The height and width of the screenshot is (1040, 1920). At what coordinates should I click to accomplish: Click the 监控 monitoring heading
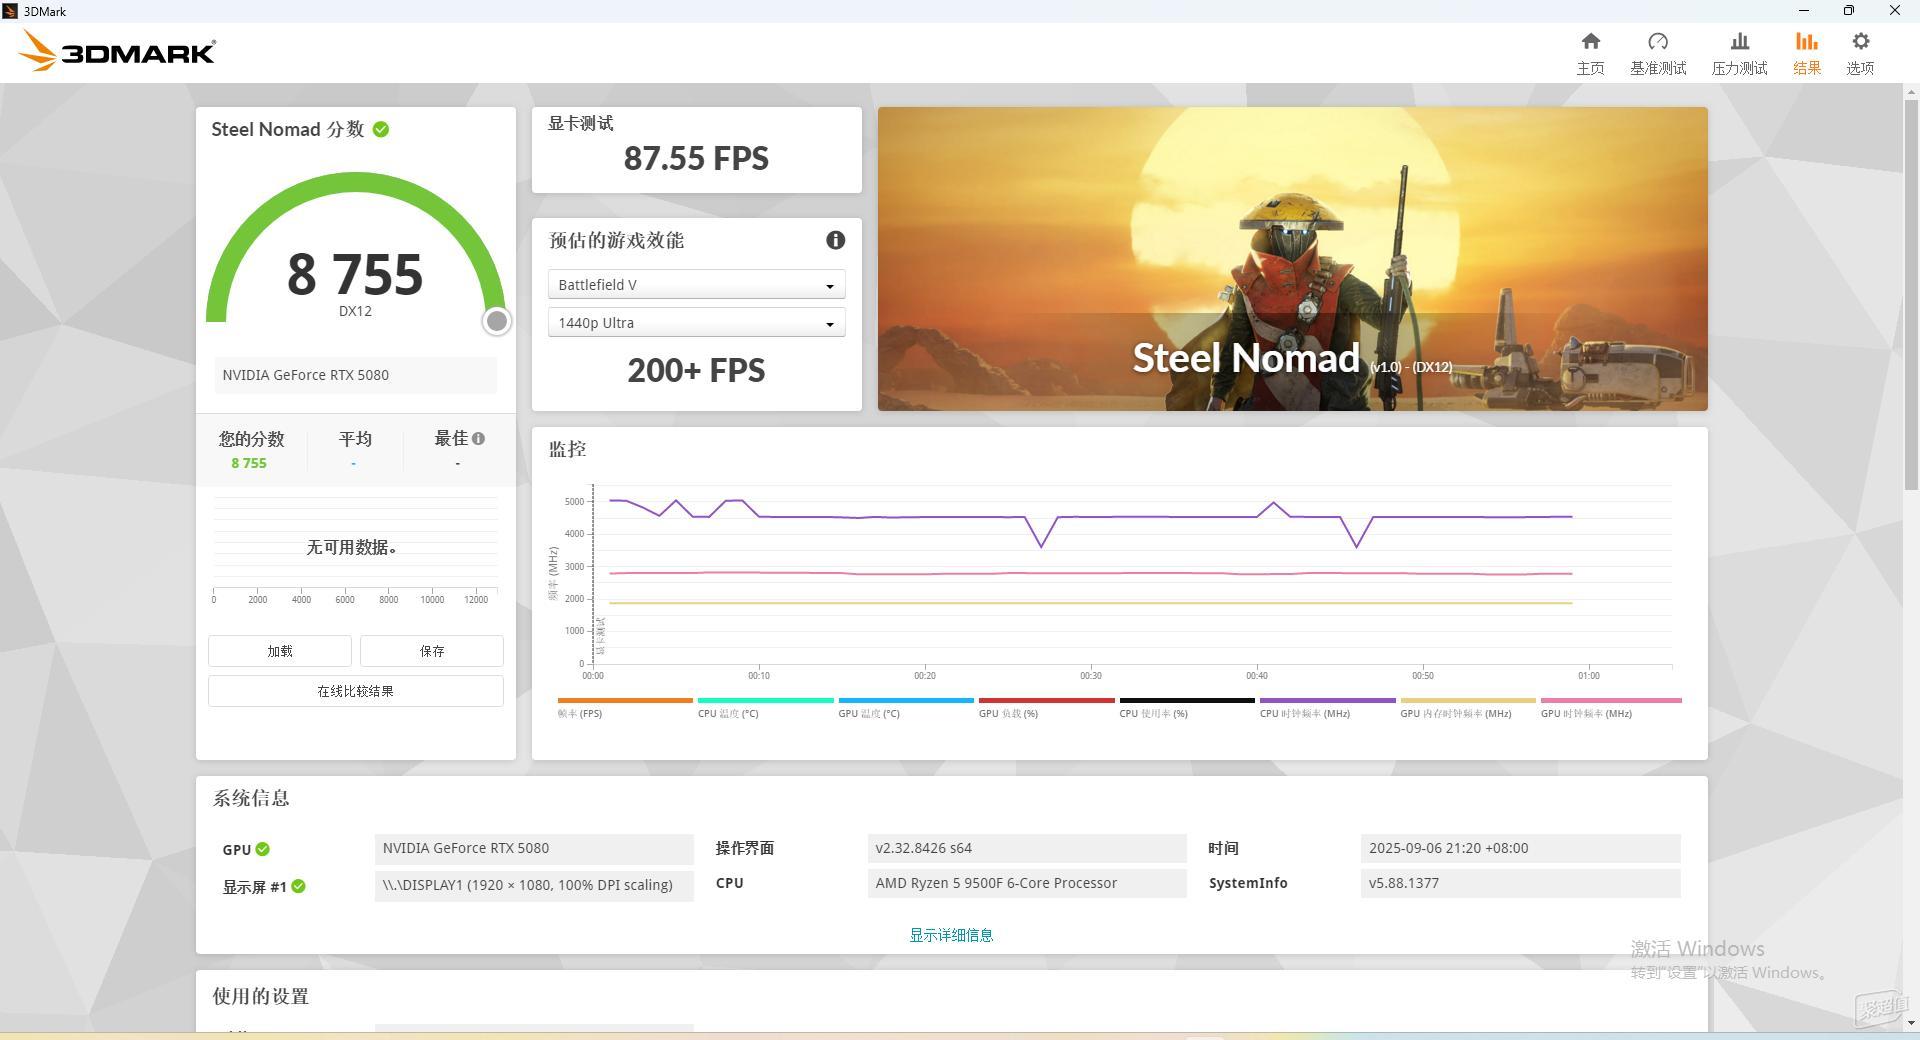click(x=567, y=449)
